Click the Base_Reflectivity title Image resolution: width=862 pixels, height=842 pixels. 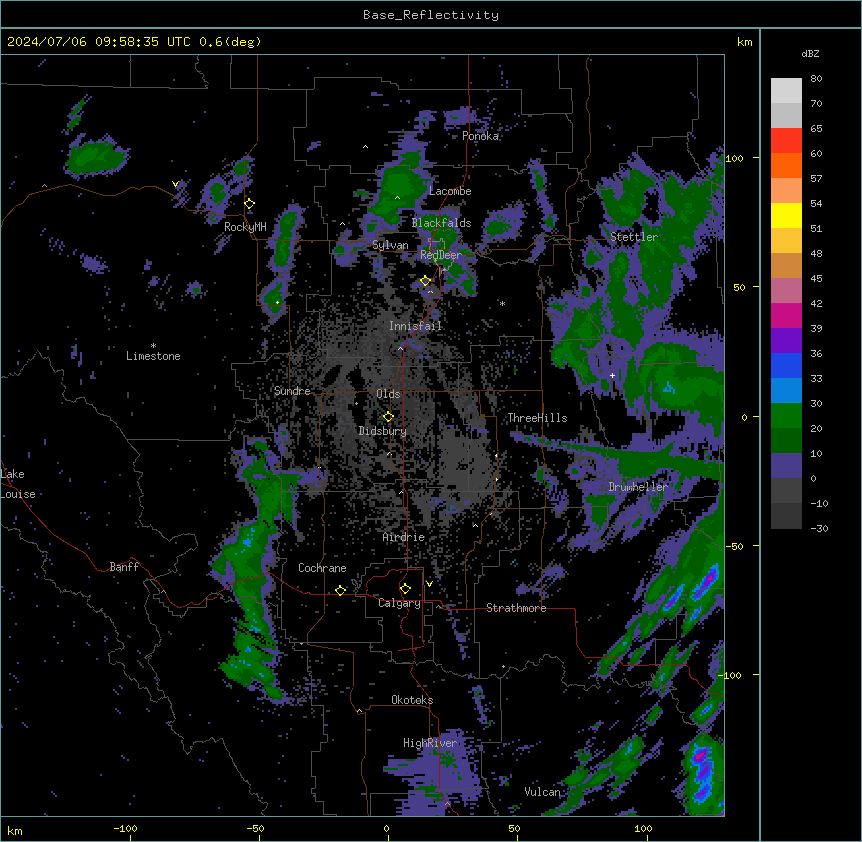[x=431, y=15]
